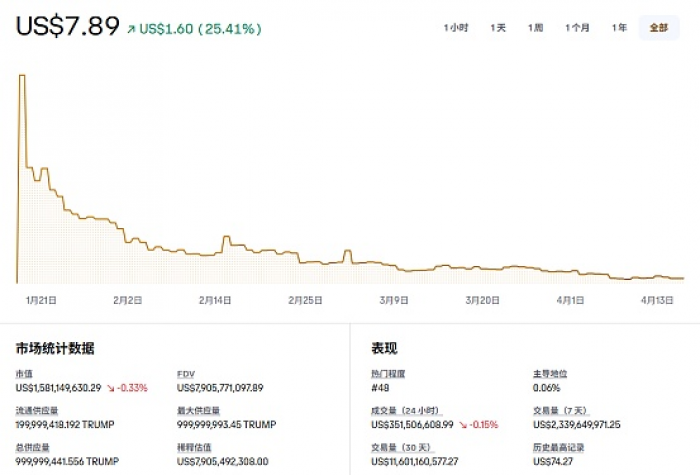Click the 历史最高记录 value US$74.27
700x475 pixels.
pyautogui.click(x=553, y=461)
